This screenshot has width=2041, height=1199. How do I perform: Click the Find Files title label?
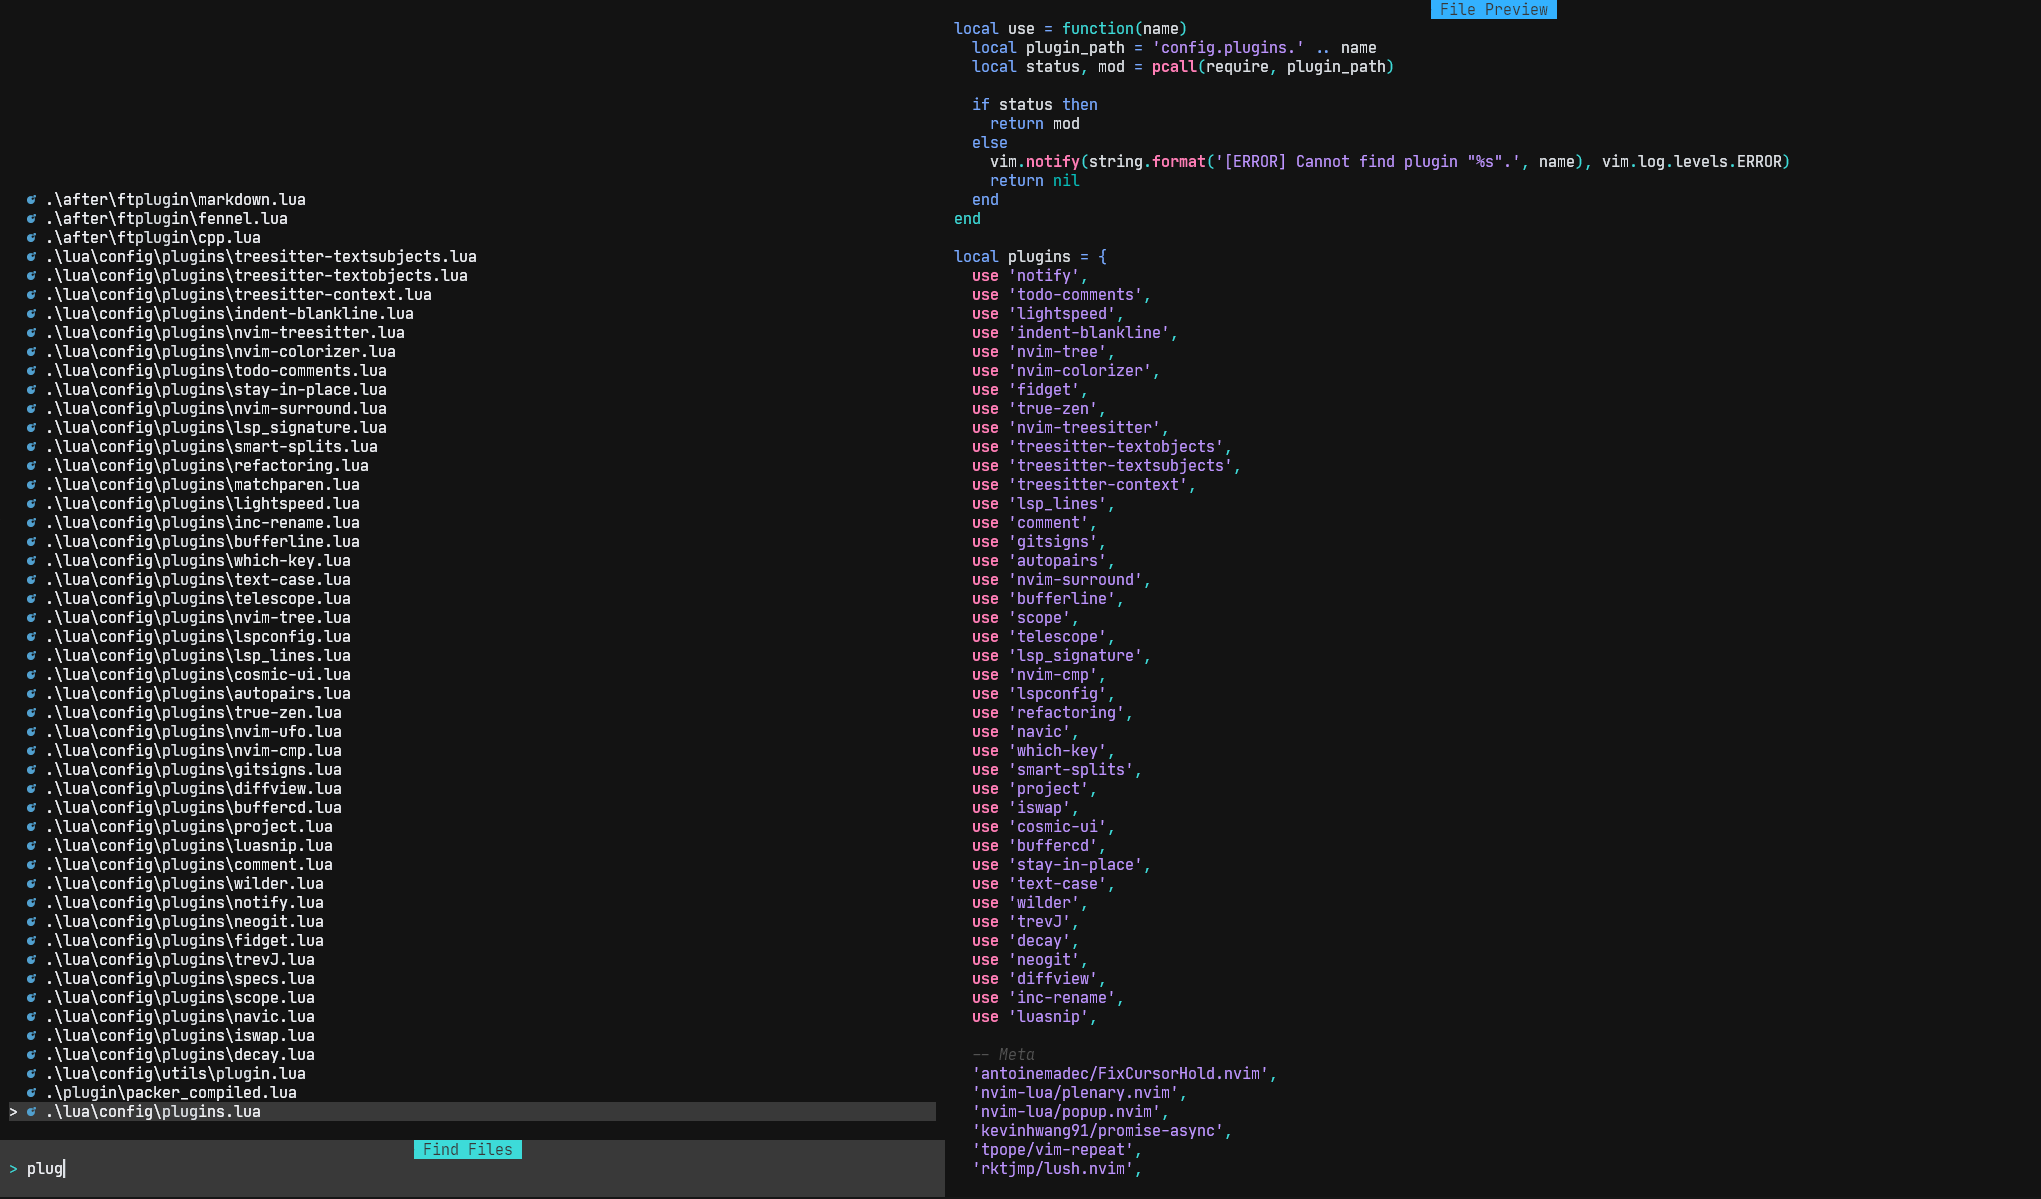(468, 1150)
